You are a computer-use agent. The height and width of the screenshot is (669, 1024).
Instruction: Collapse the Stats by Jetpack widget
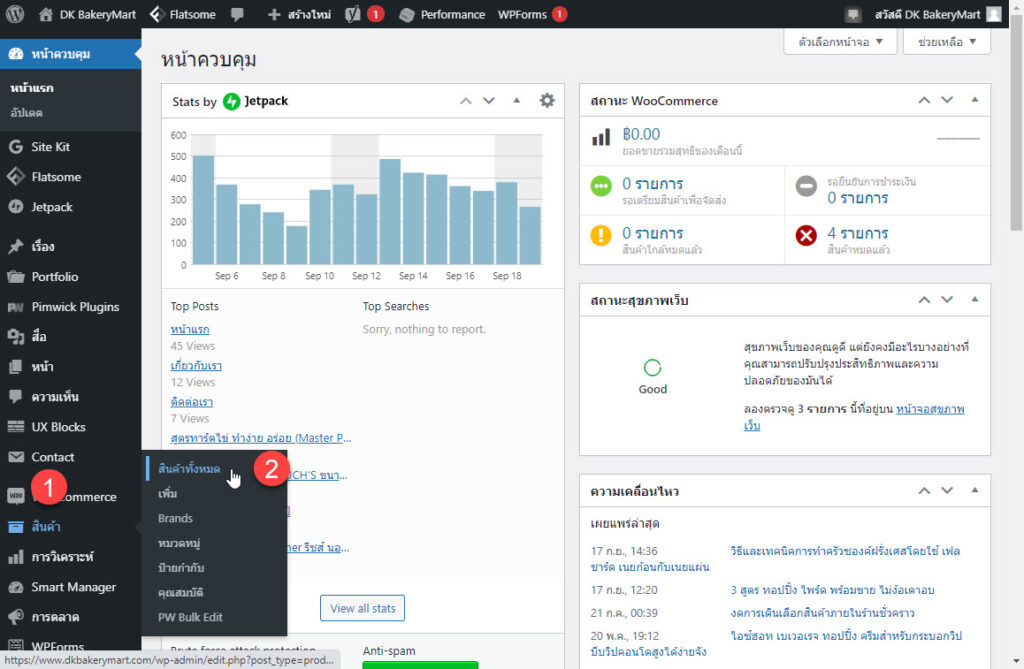click(x=517, y=101)
